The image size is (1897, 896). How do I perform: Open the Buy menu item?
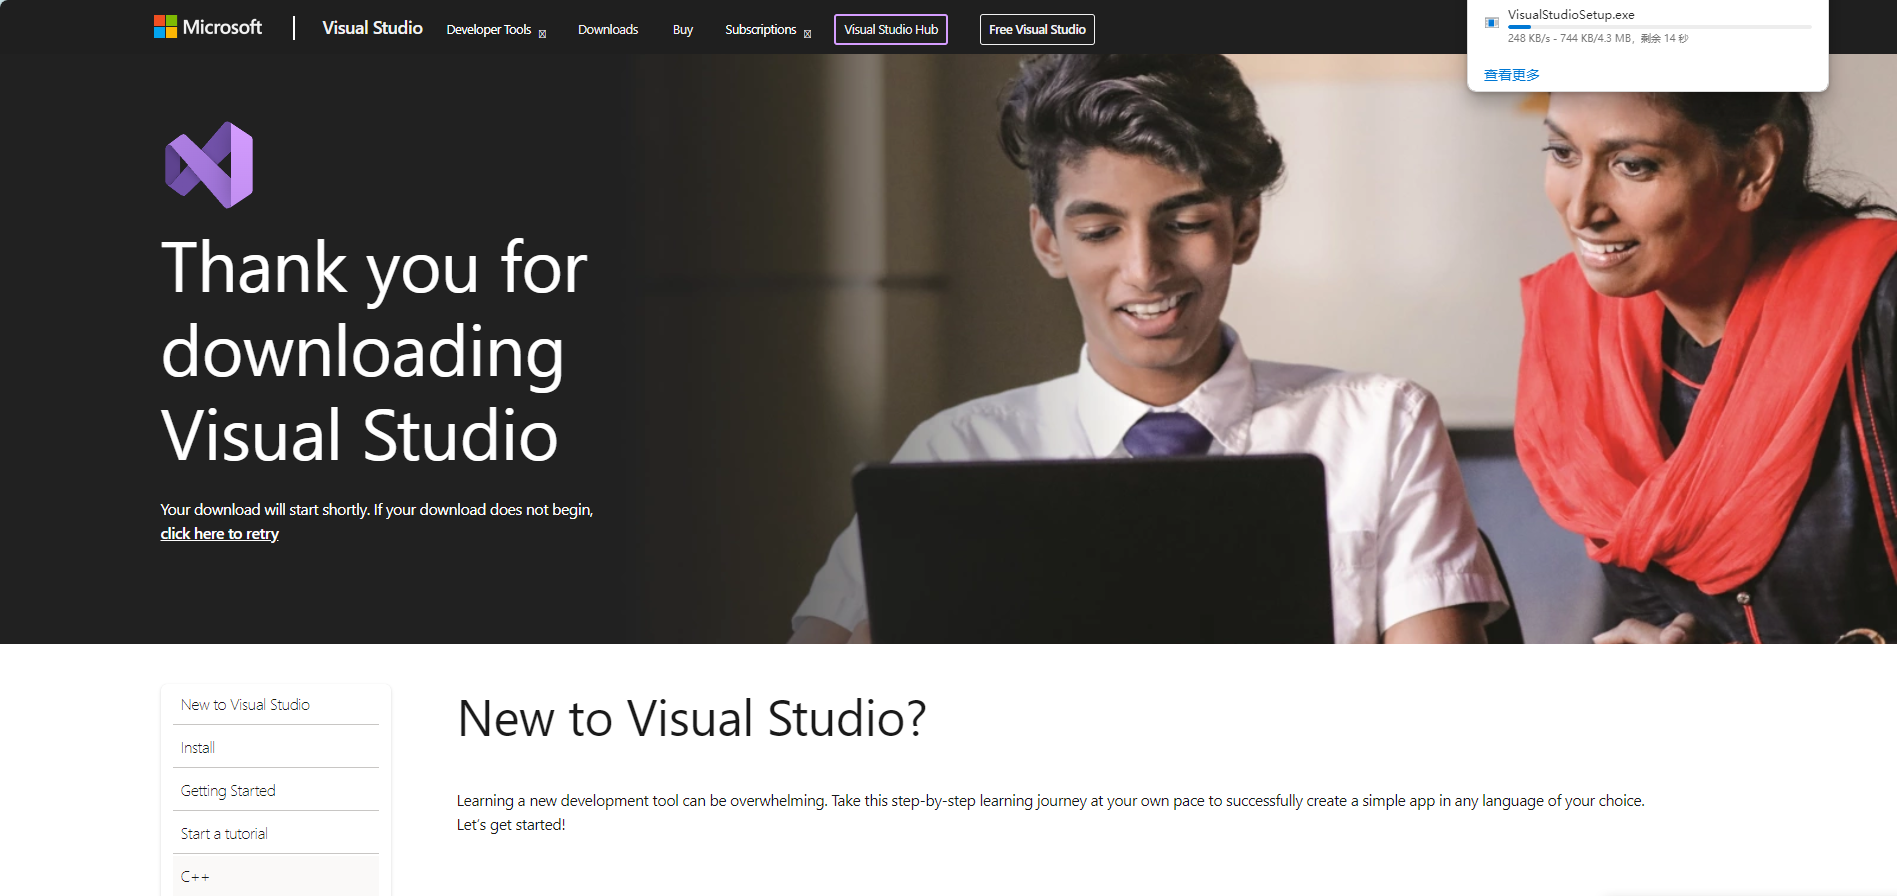click(683, 30)
